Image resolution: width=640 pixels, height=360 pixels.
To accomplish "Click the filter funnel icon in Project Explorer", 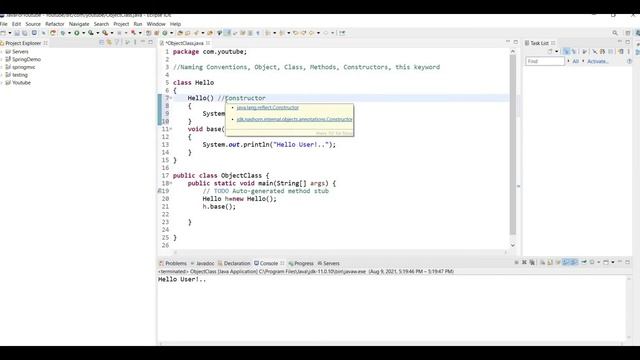I will [117, 42].
